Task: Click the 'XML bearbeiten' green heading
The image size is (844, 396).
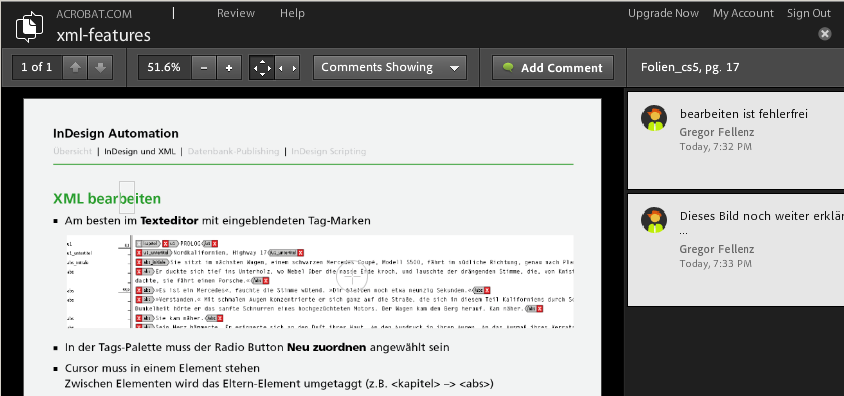Action: 107,199
